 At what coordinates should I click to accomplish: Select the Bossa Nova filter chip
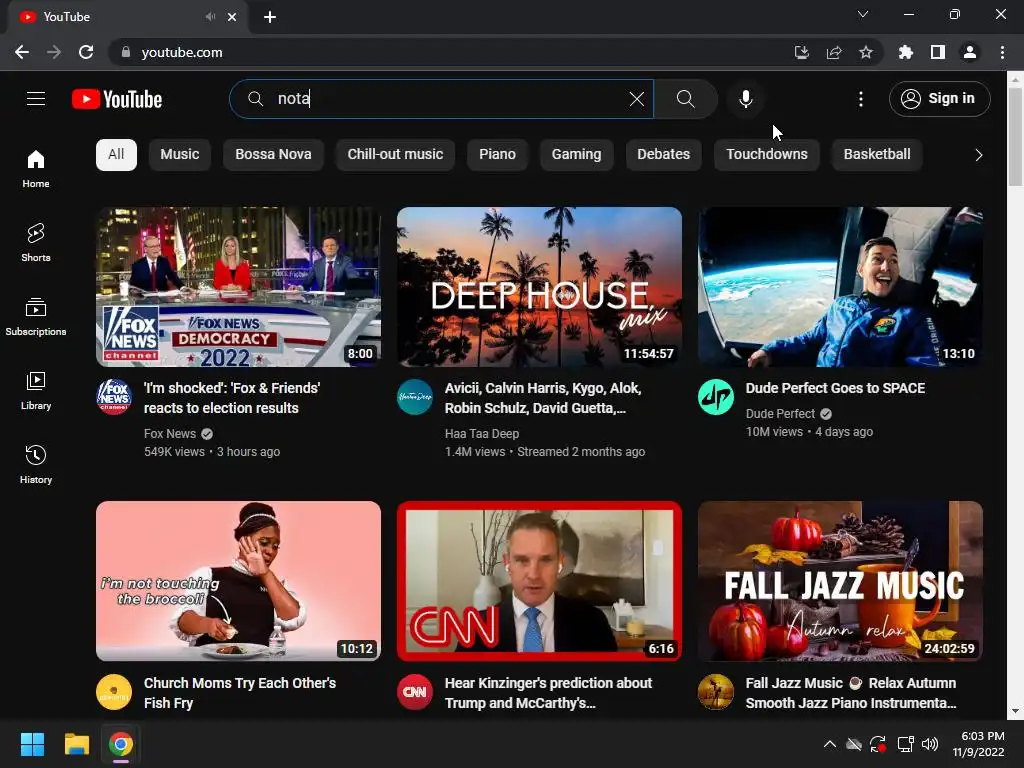pos(273,155)
